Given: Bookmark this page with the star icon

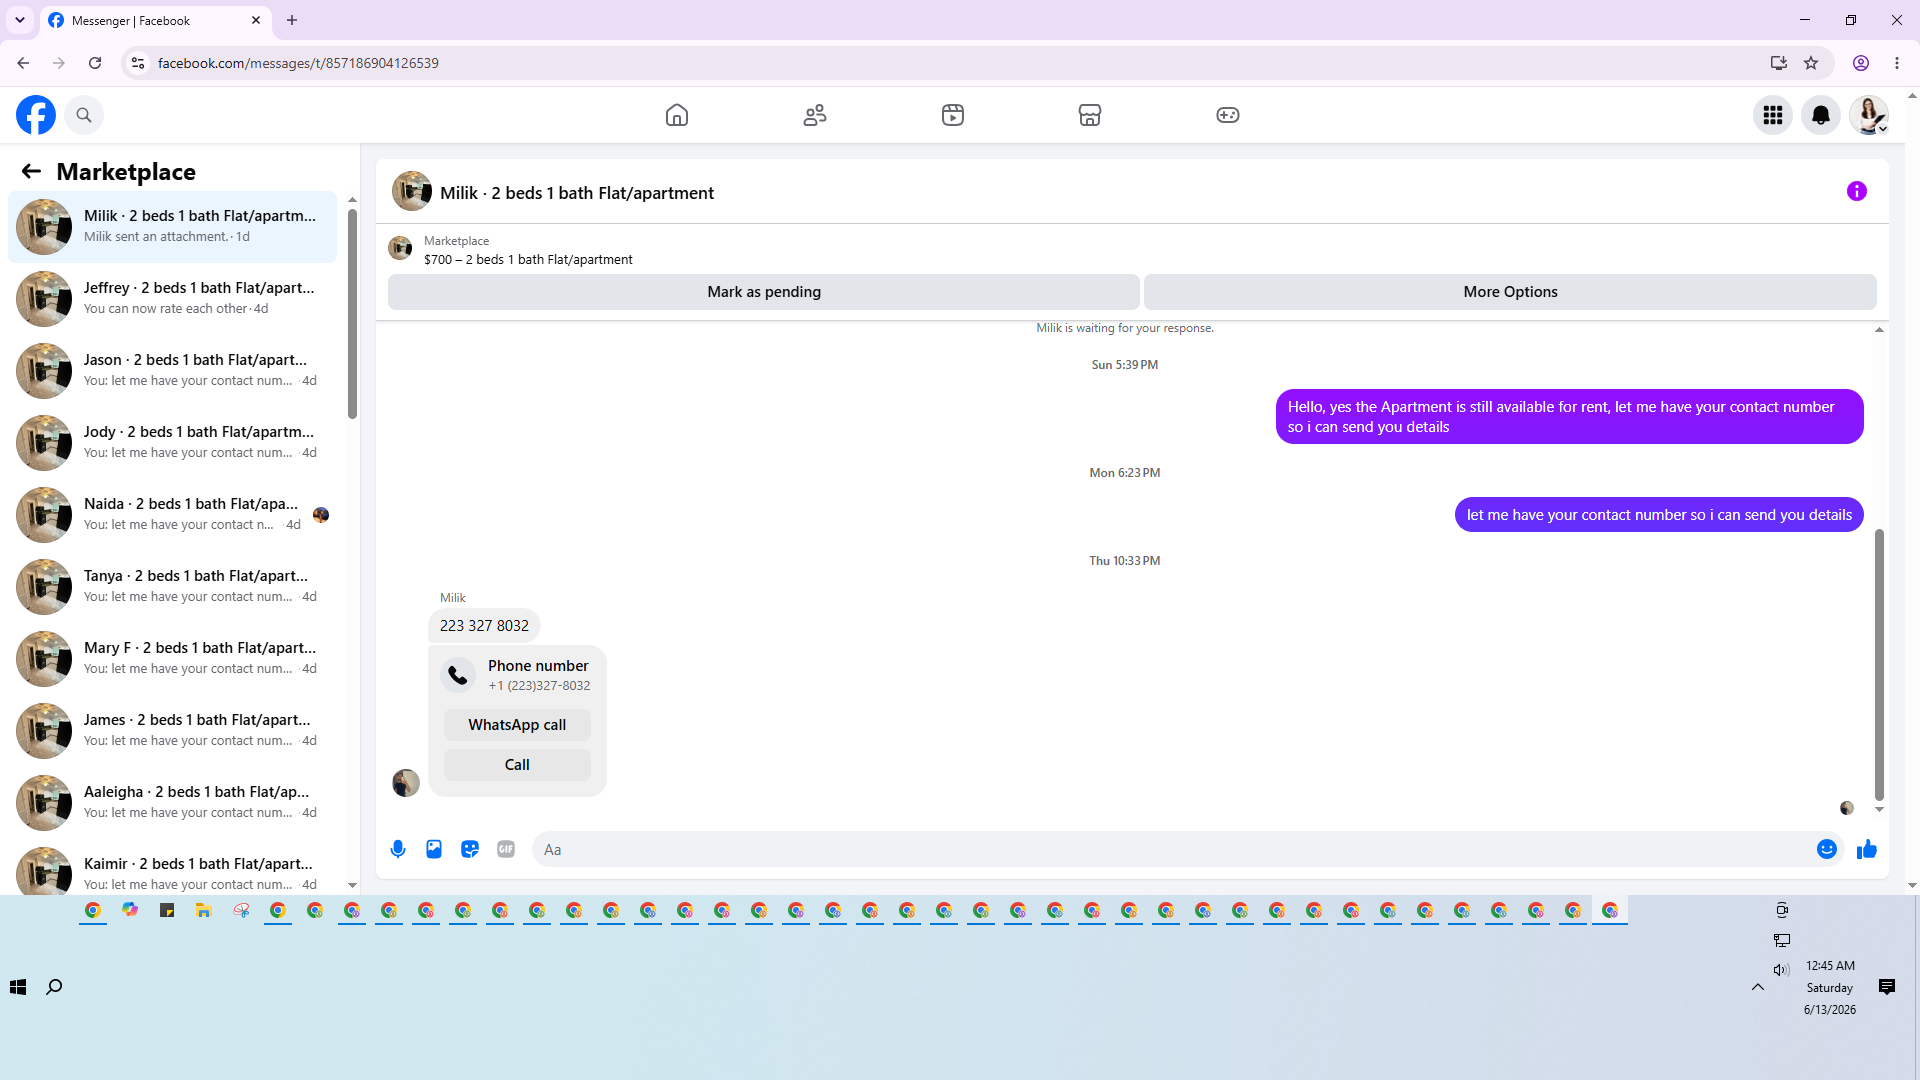Looking at the screenshot, I should click(1811, 63).
